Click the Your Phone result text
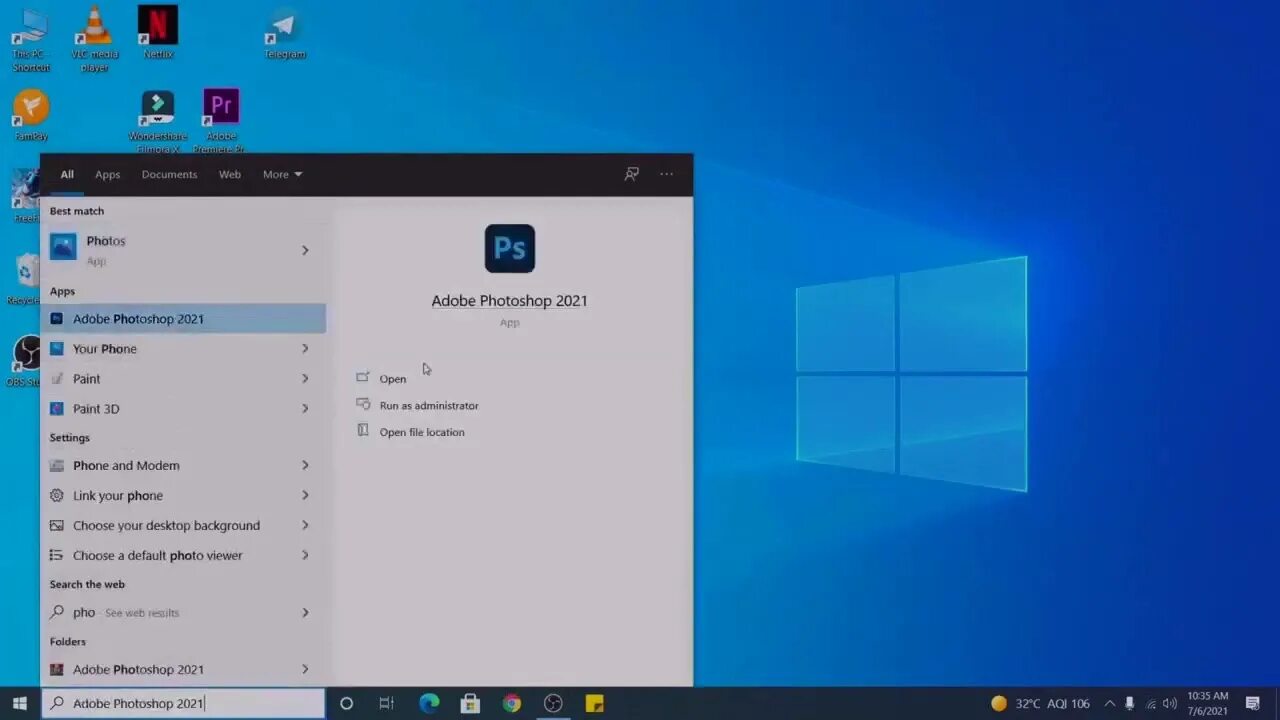Viewport: 1280px width, 720px height. [x=105, y=348]
